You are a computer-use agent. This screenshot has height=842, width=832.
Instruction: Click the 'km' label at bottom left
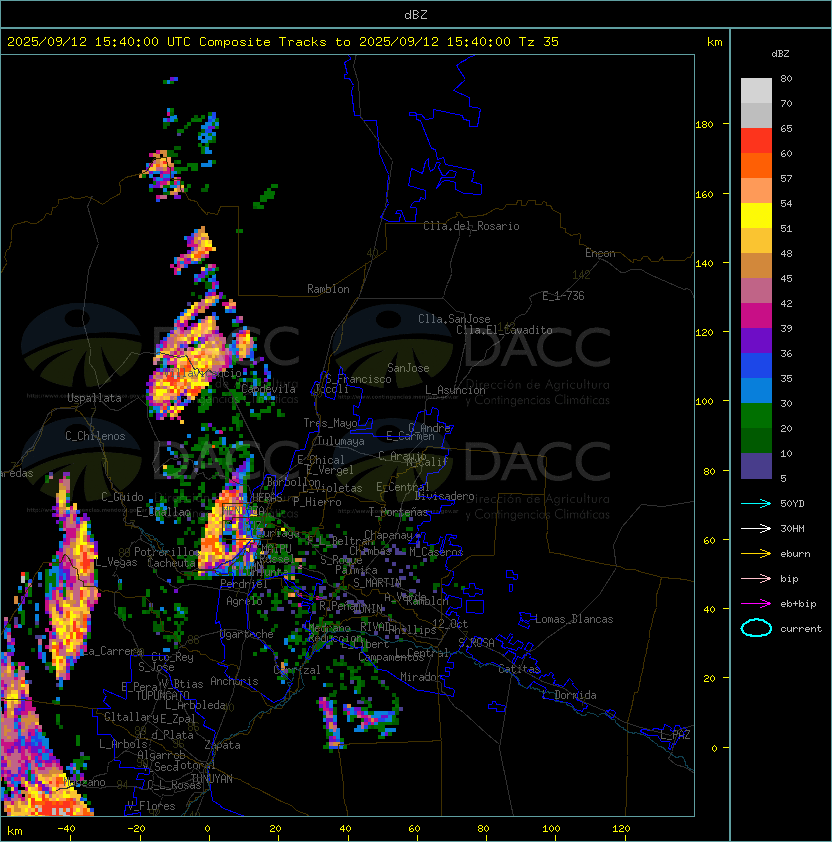(x=15, y=831)
